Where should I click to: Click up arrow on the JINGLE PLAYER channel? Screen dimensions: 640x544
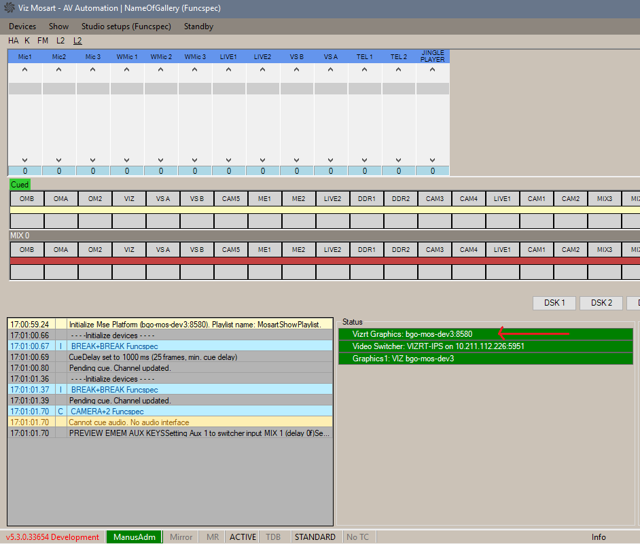432,71
